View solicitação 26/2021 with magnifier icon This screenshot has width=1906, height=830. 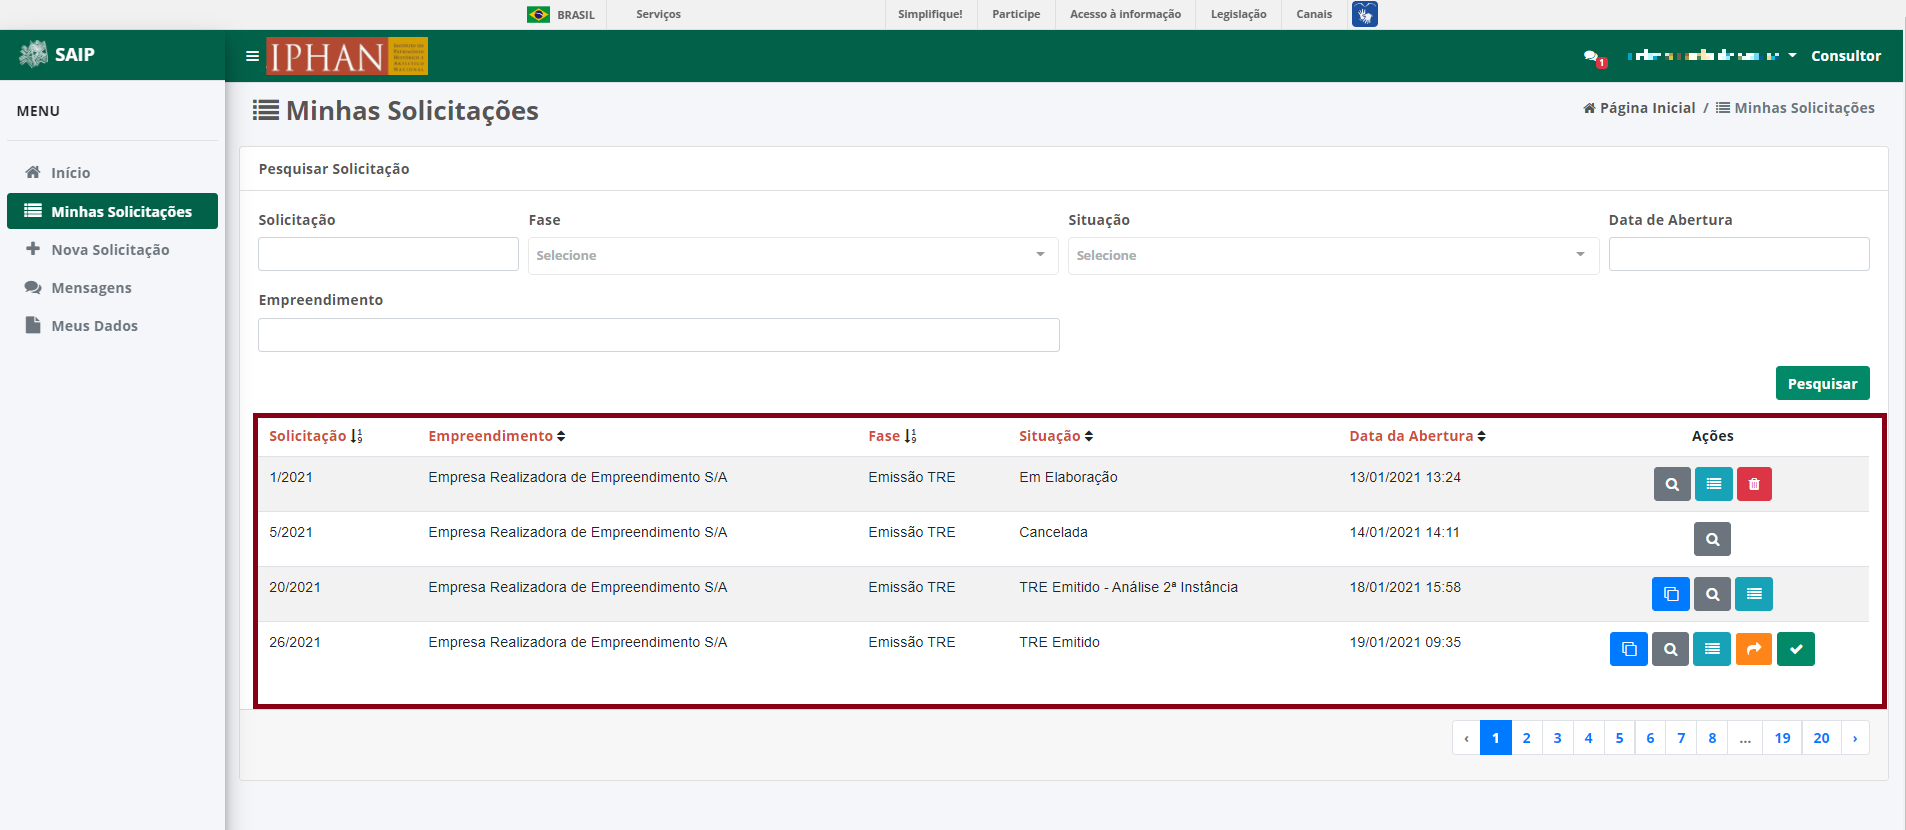tap(1670, 649)
